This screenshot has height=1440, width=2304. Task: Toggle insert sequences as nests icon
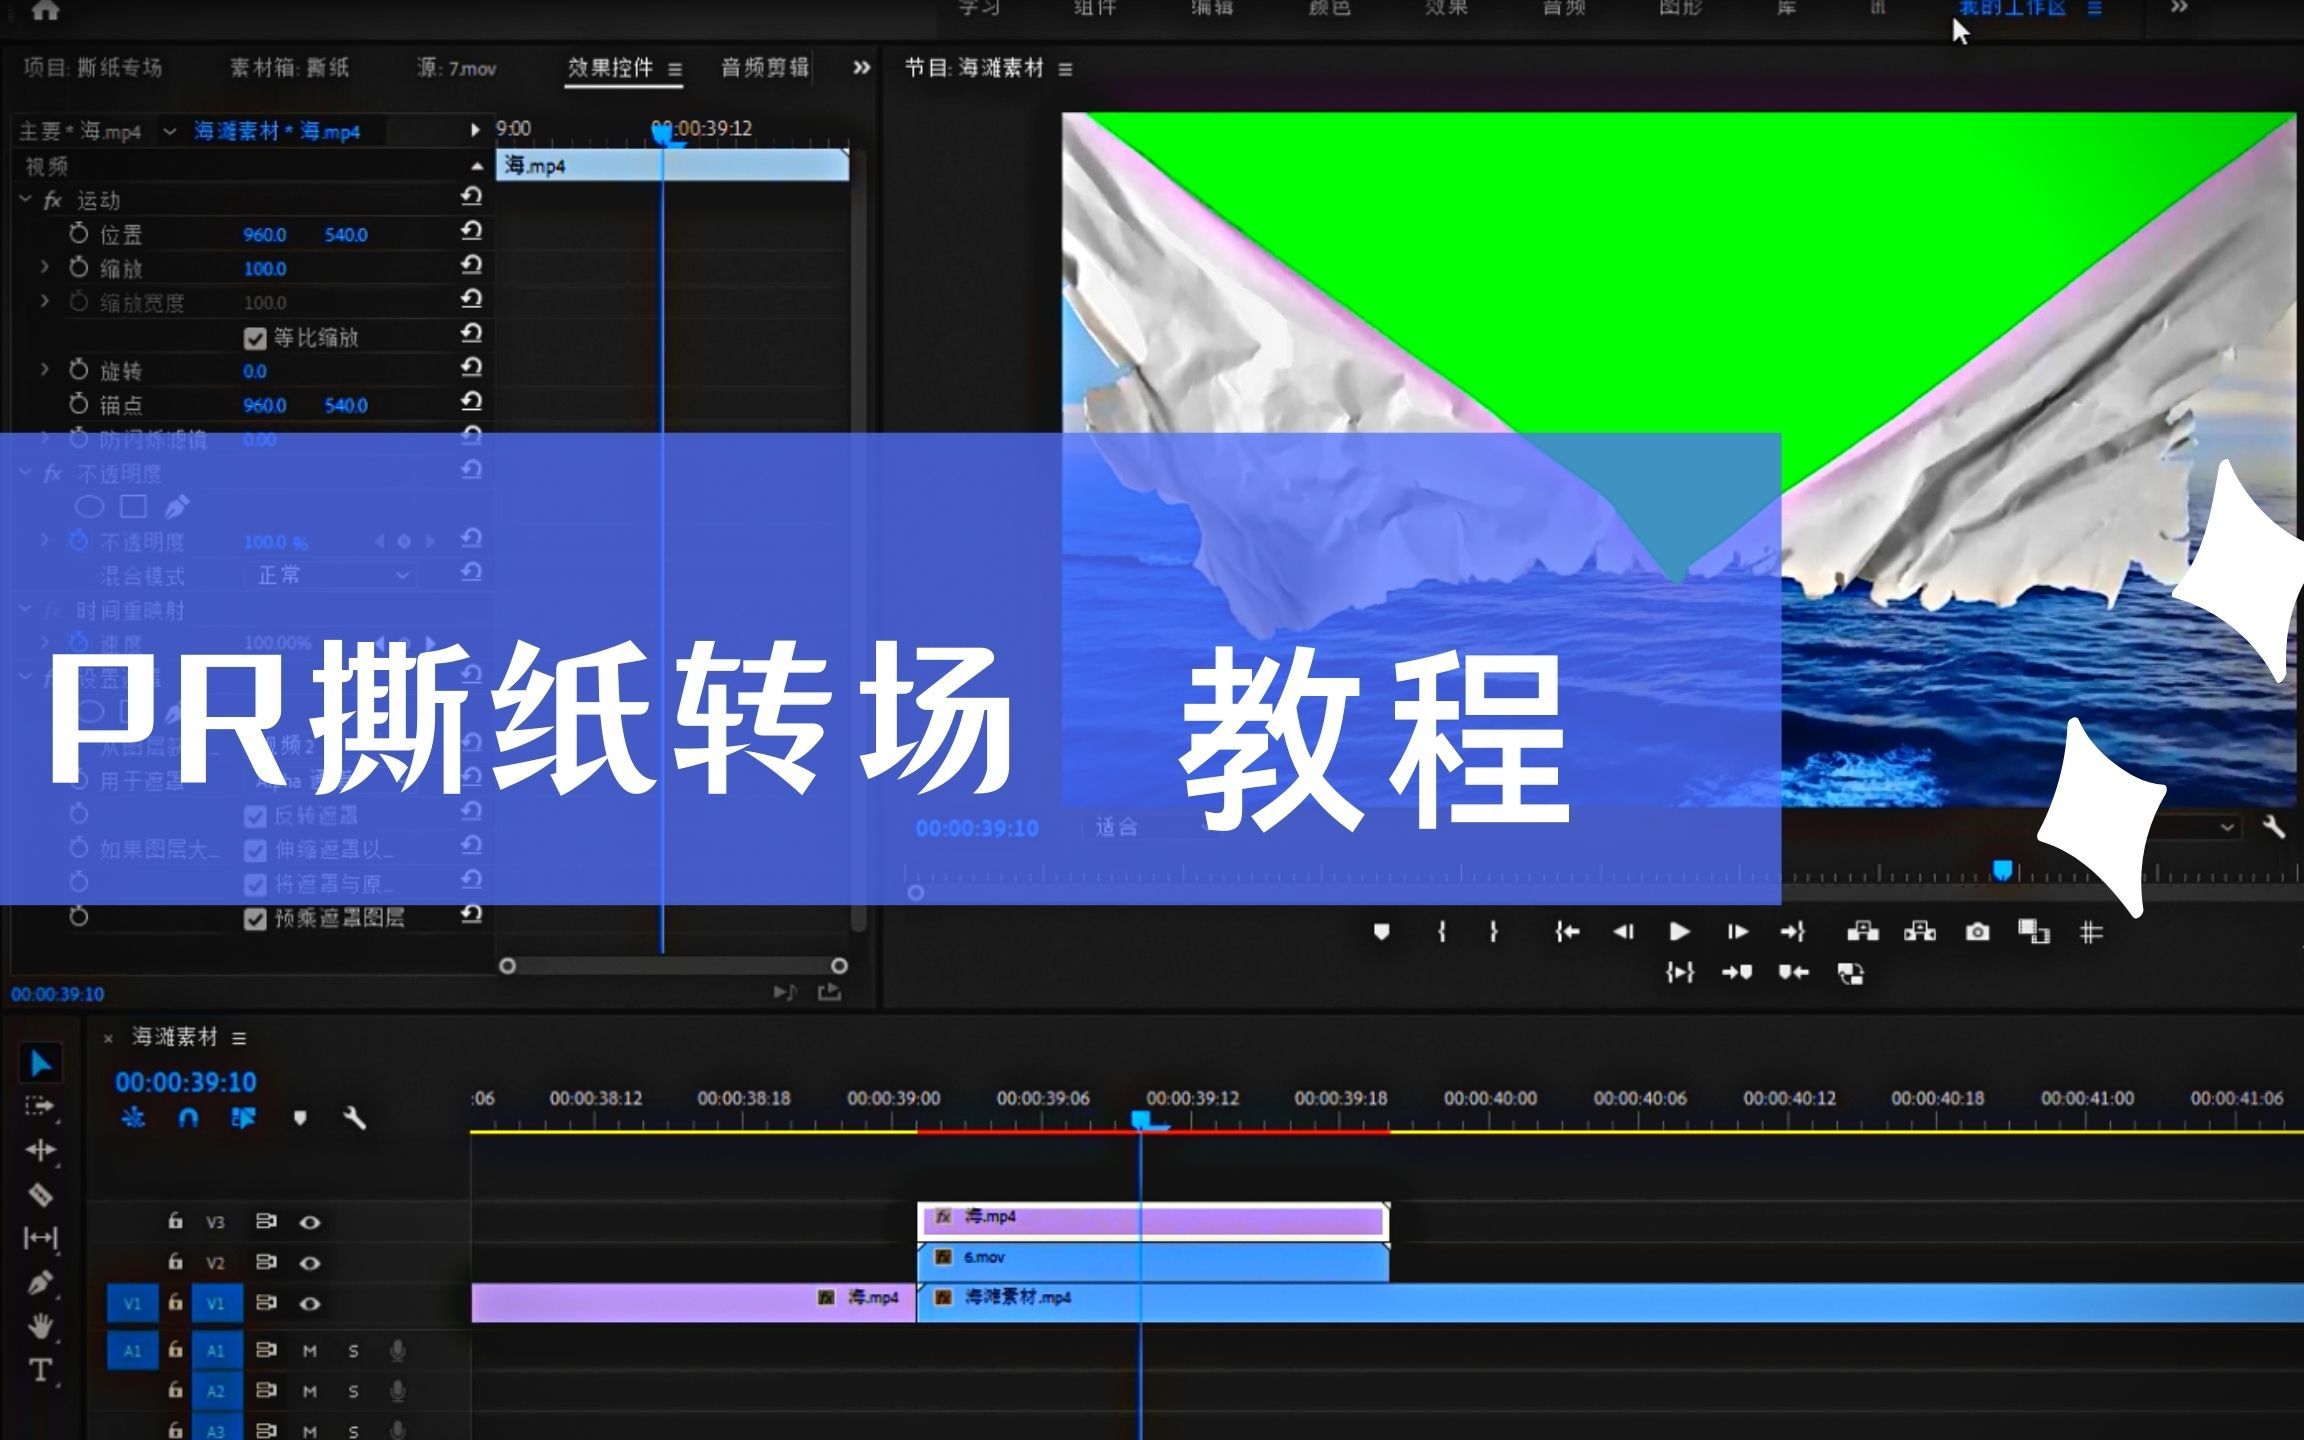point(133,1118)
